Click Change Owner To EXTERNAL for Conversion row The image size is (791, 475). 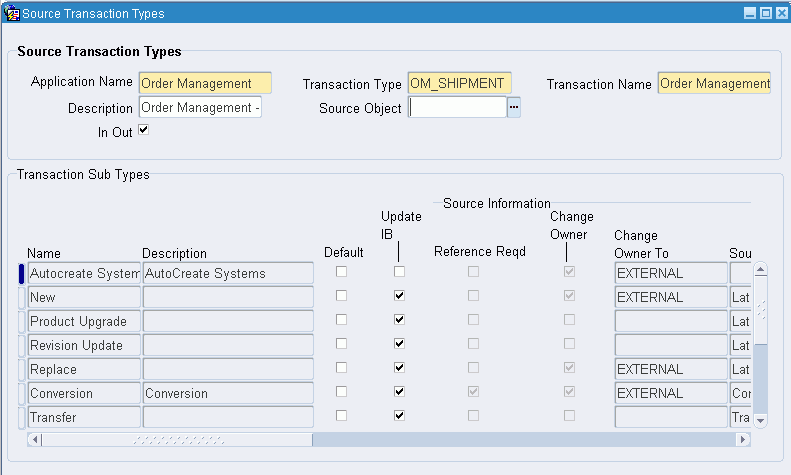point(671,393)
